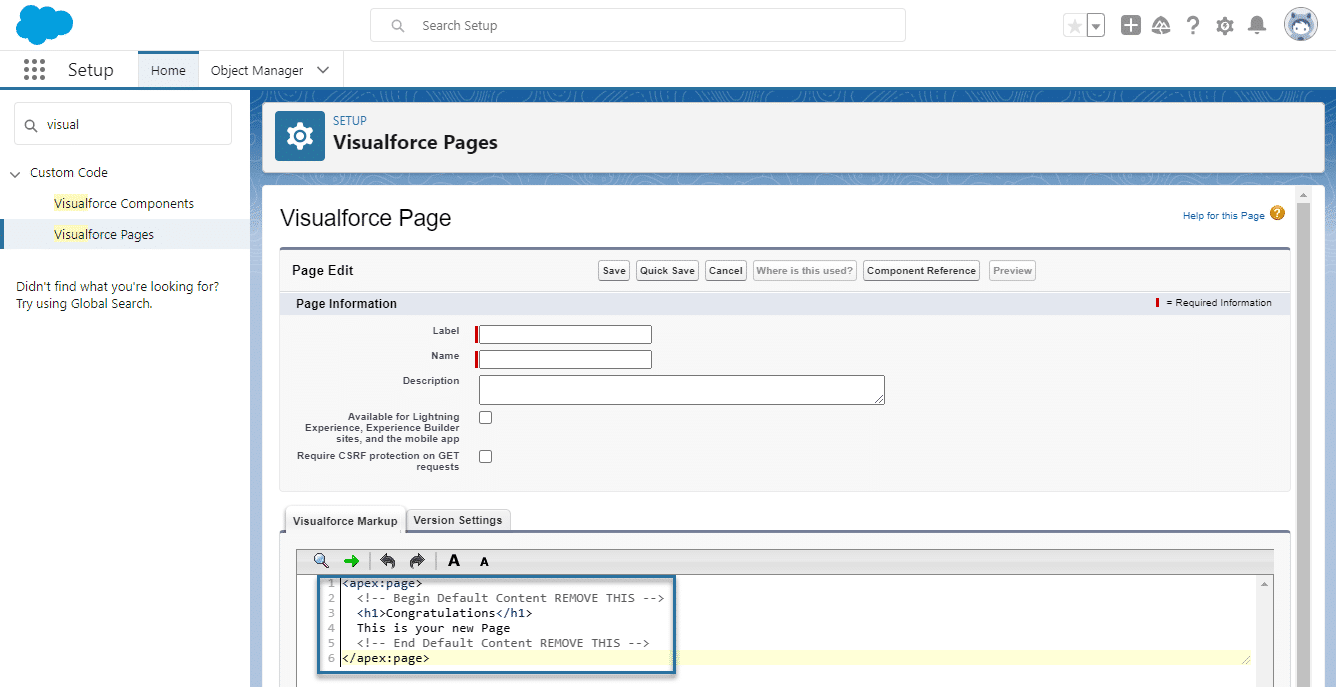Open the Salesforce App Launcher grid
The width and height of the screenshot is (1336, 687).
(34, 69)
